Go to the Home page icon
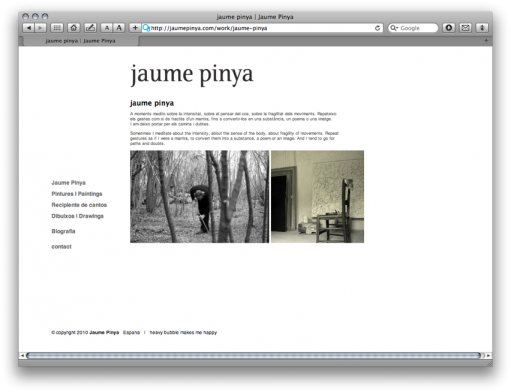Image resolution: width=511 pixels, height=392 pixels. pyautogui.click(x=74, y=28)
